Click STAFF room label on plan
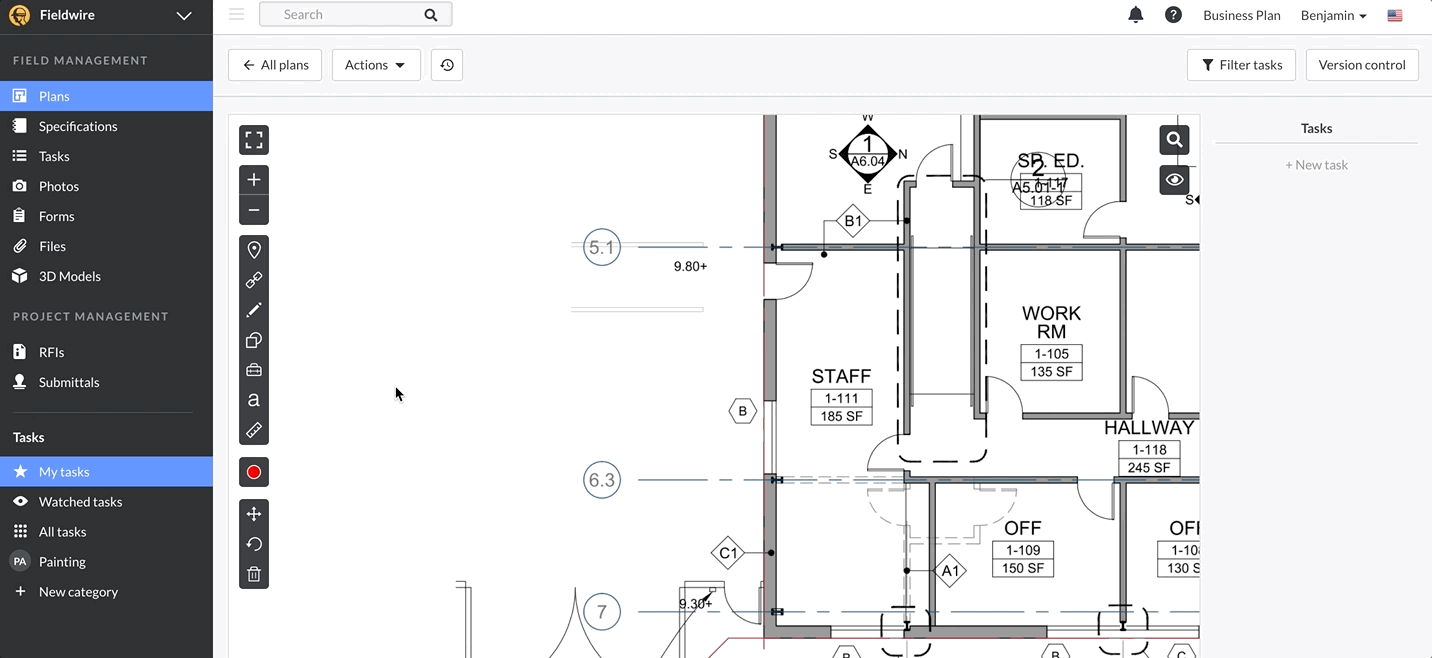The image size is (1432, 658). (841, 376)
